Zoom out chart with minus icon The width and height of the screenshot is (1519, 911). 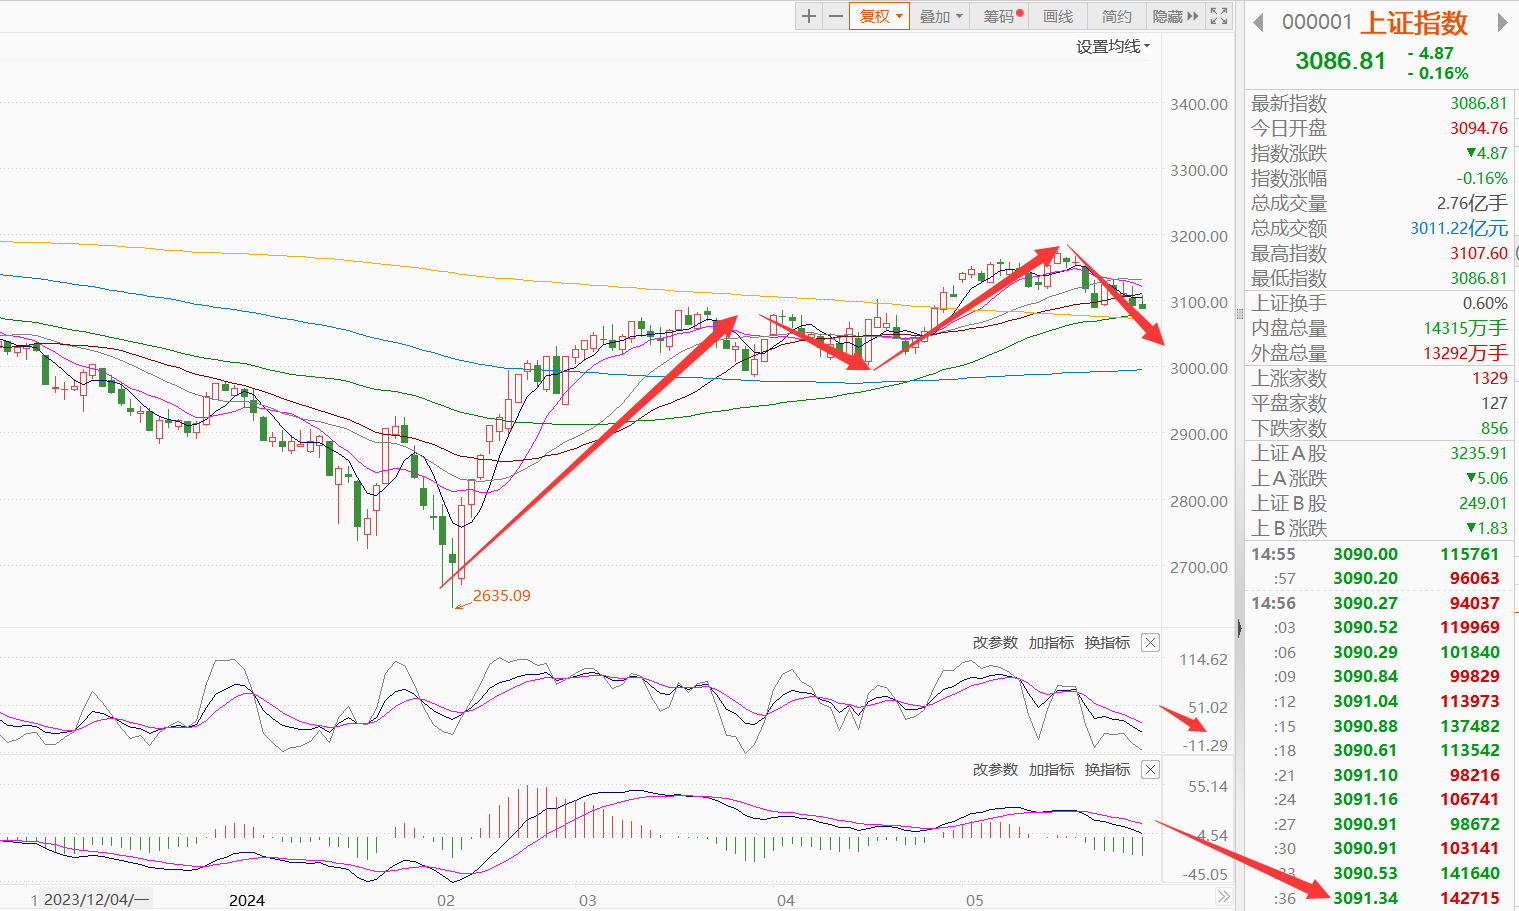pos(836,16)
